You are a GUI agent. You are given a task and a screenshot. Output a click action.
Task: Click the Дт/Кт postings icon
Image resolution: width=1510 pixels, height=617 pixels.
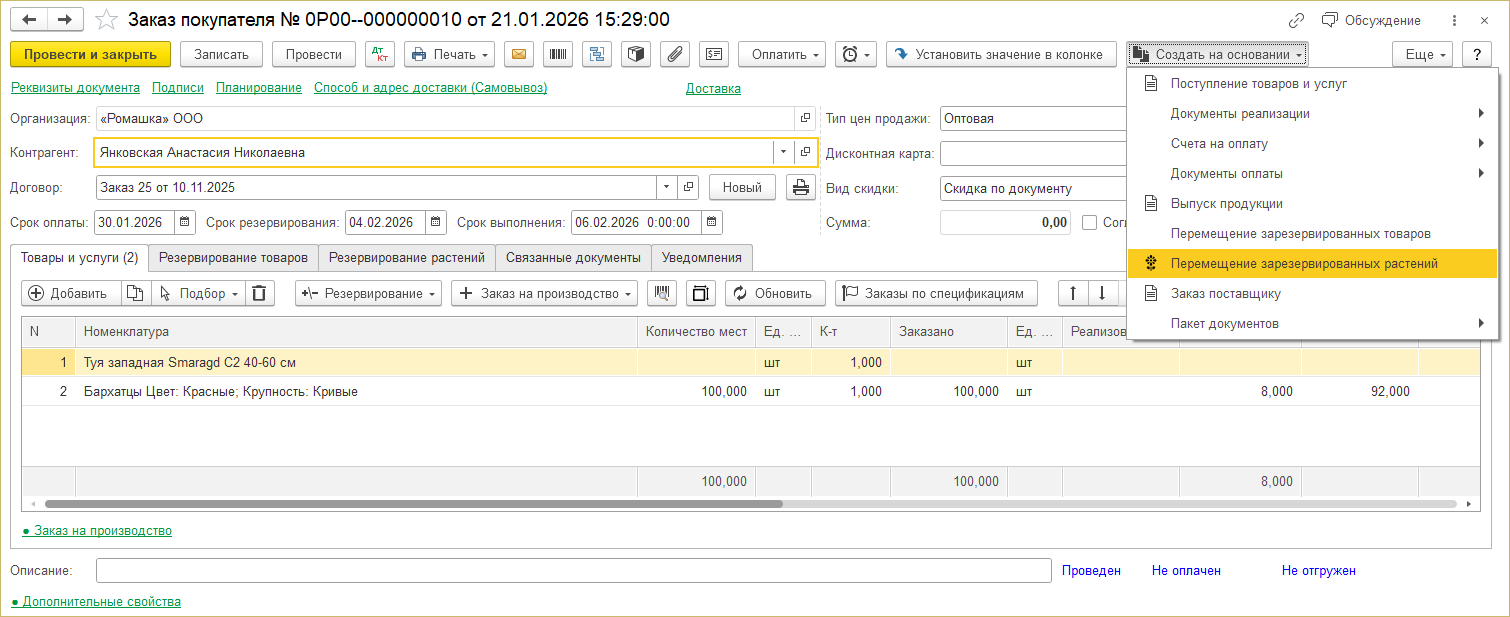click(x=381, y=54)
